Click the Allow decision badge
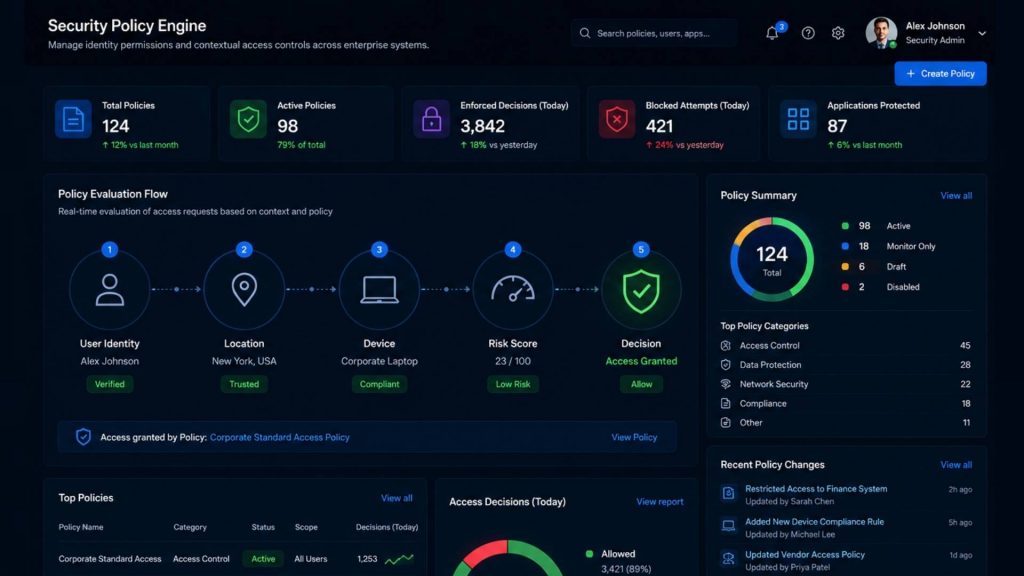 coord(641,384)
